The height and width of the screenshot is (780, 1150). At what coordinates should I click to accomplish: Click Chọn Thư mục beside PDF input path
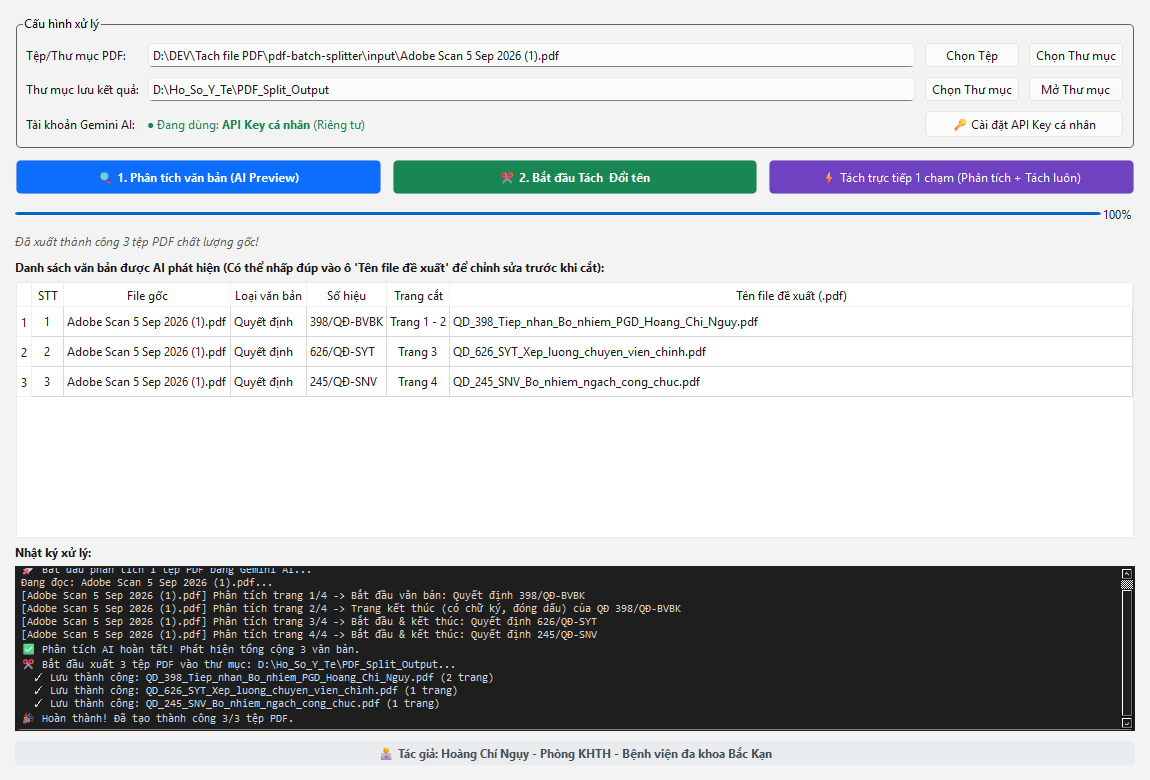pos(1076,56)
